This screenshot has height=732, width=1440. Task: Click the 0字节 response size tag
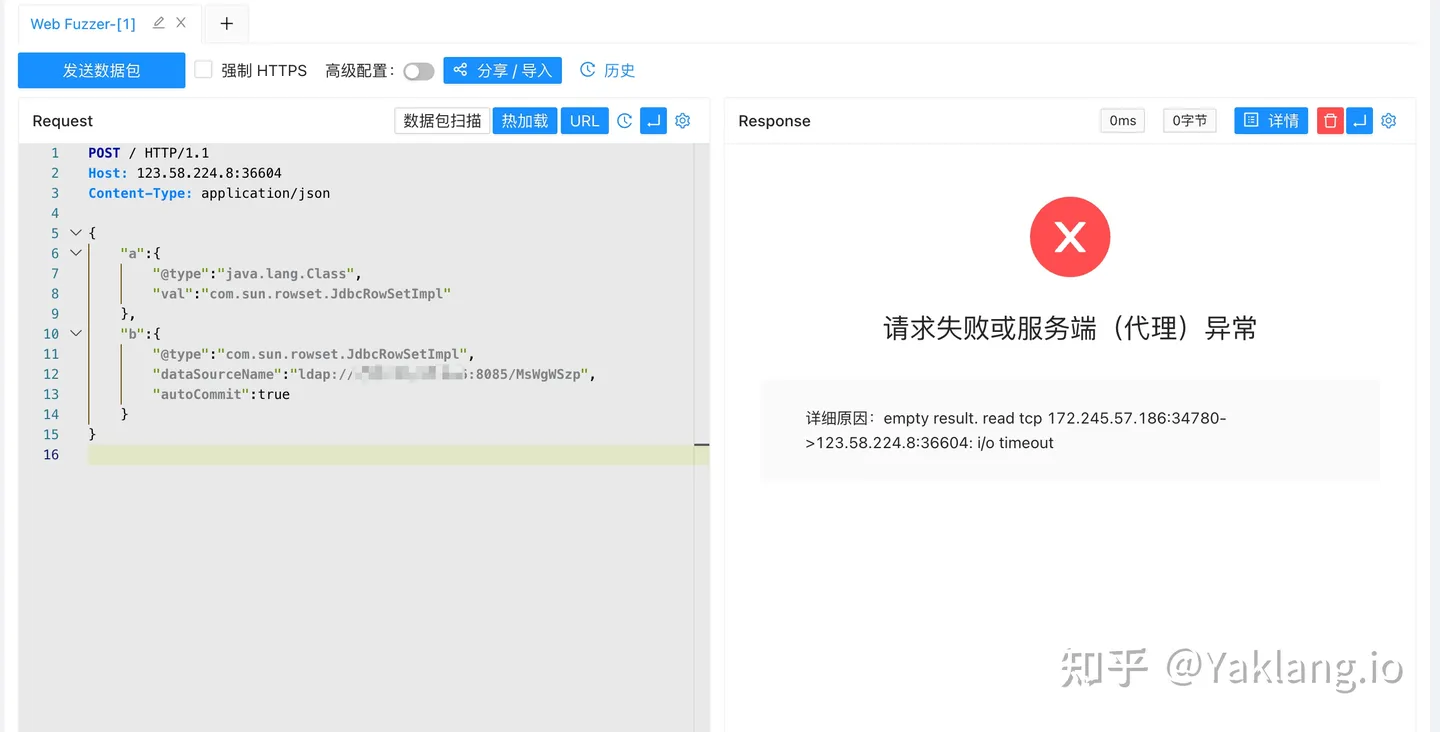(1190, 121)
